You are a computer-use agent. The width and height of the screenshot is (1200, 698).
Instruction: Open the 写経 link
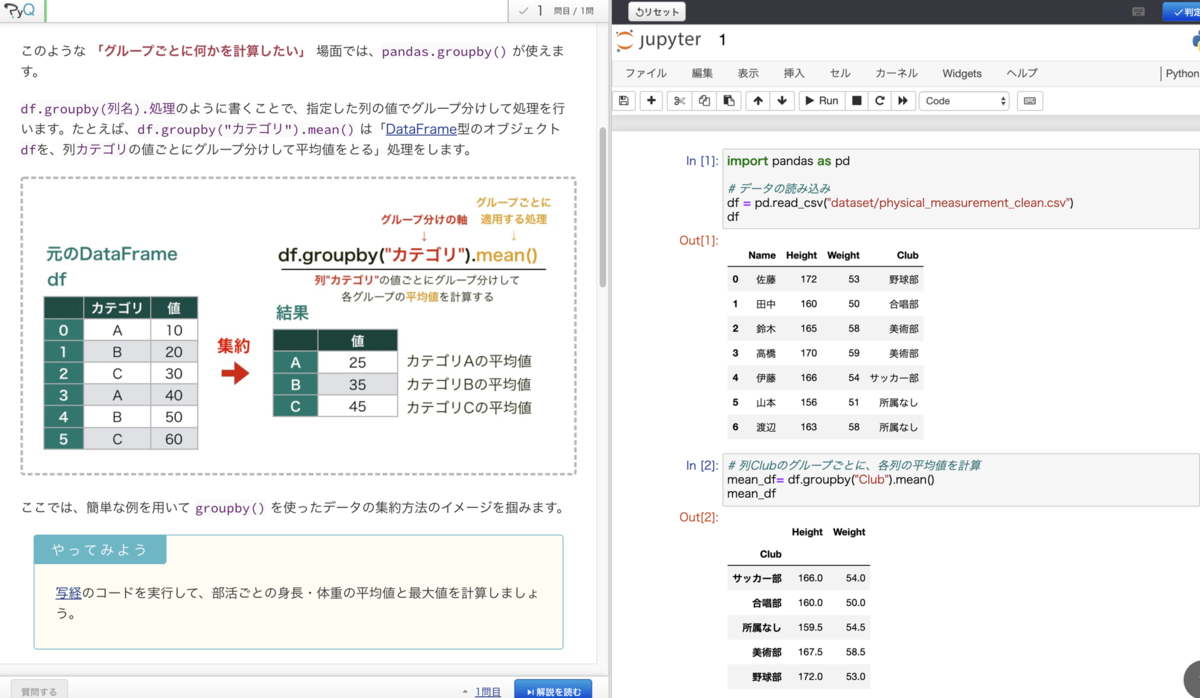pyautogui.click(x=69, y=593)
